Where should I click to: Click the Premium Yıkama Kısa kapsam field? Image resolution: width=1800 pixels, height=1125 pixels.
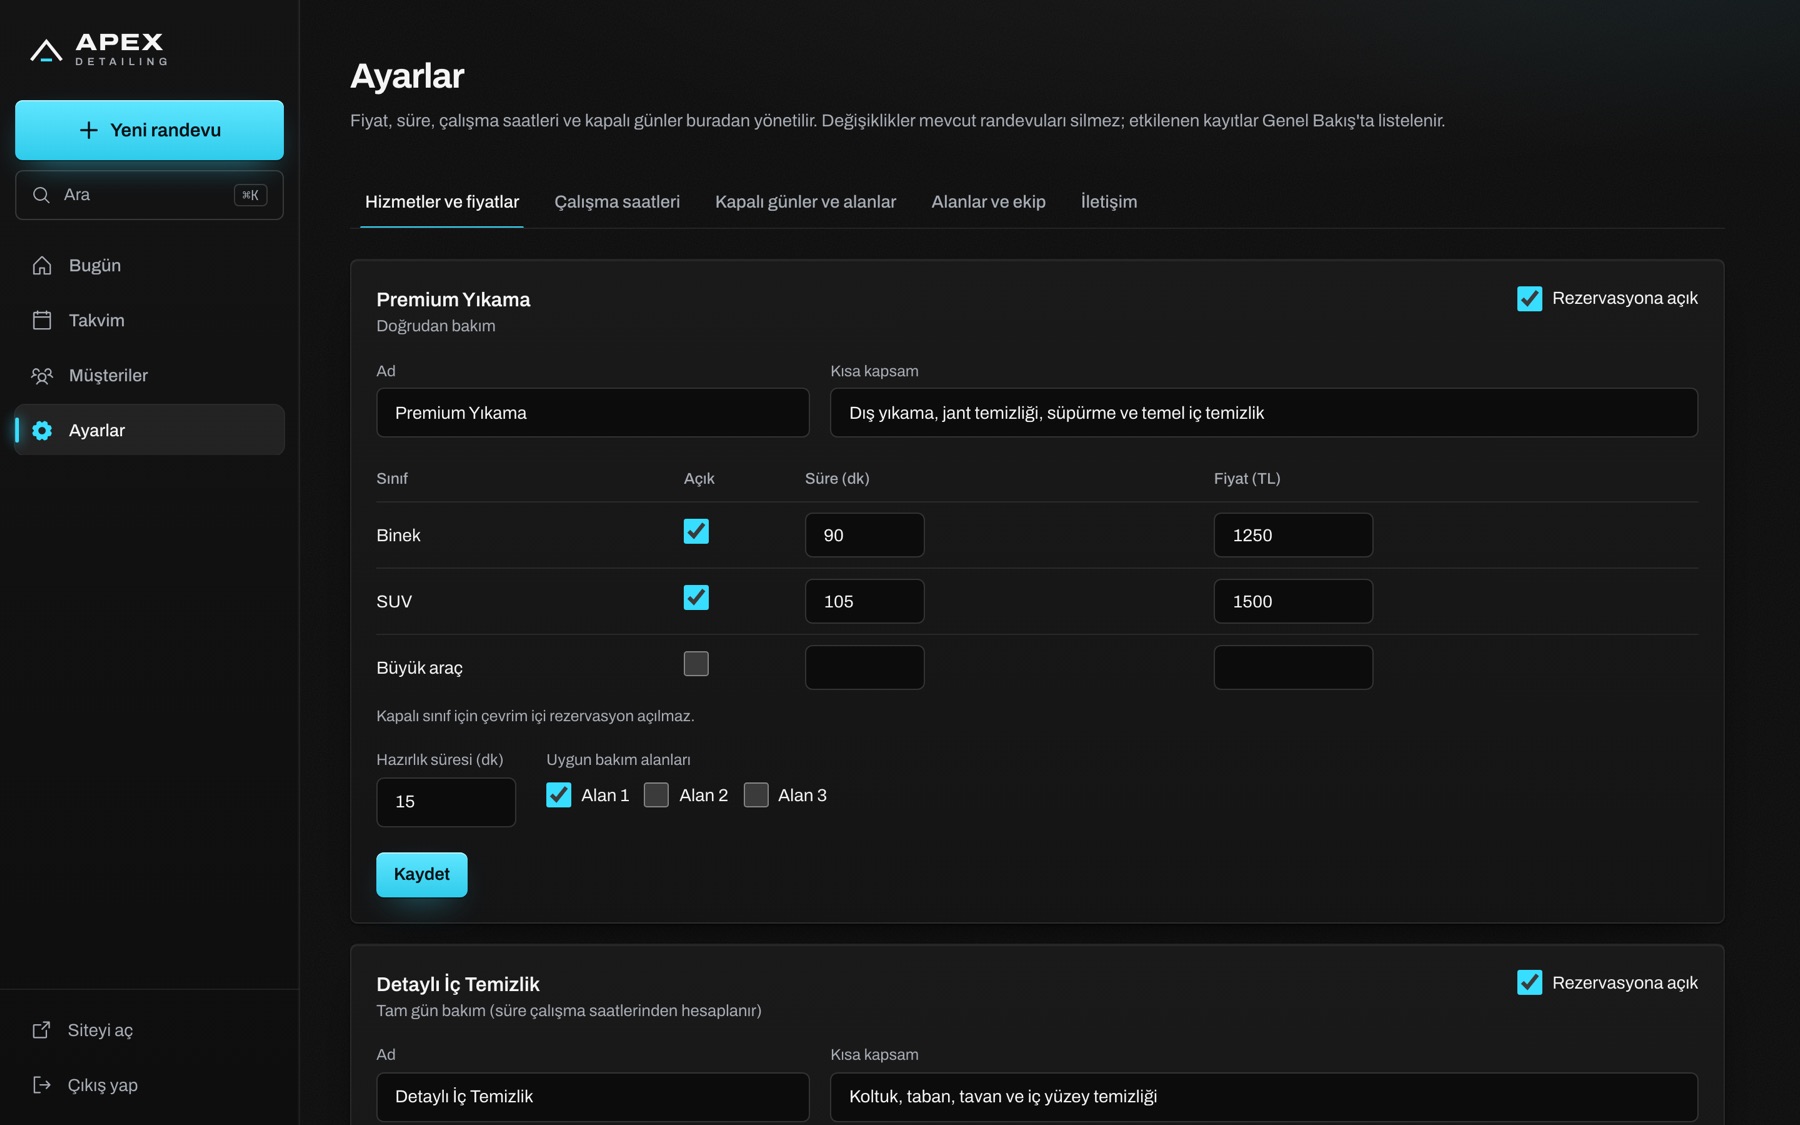pyautogui.click(x=1264, y=413)
